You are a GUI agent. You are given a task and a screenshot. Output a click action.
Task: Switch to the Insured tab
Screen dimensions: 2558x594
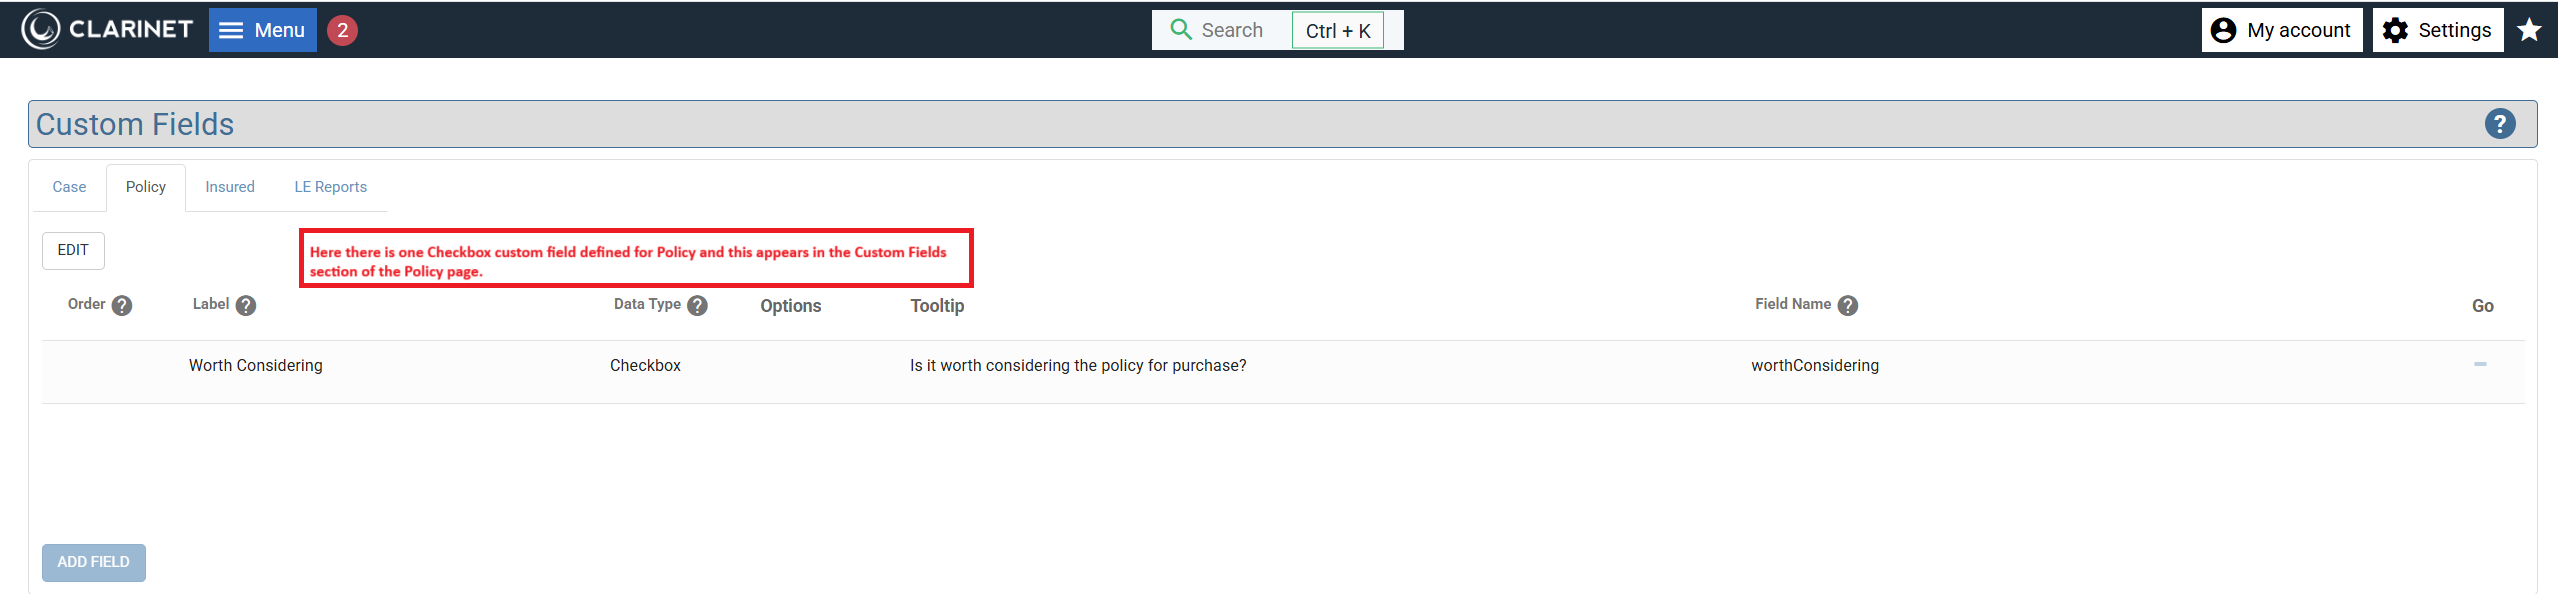[230, 187]
